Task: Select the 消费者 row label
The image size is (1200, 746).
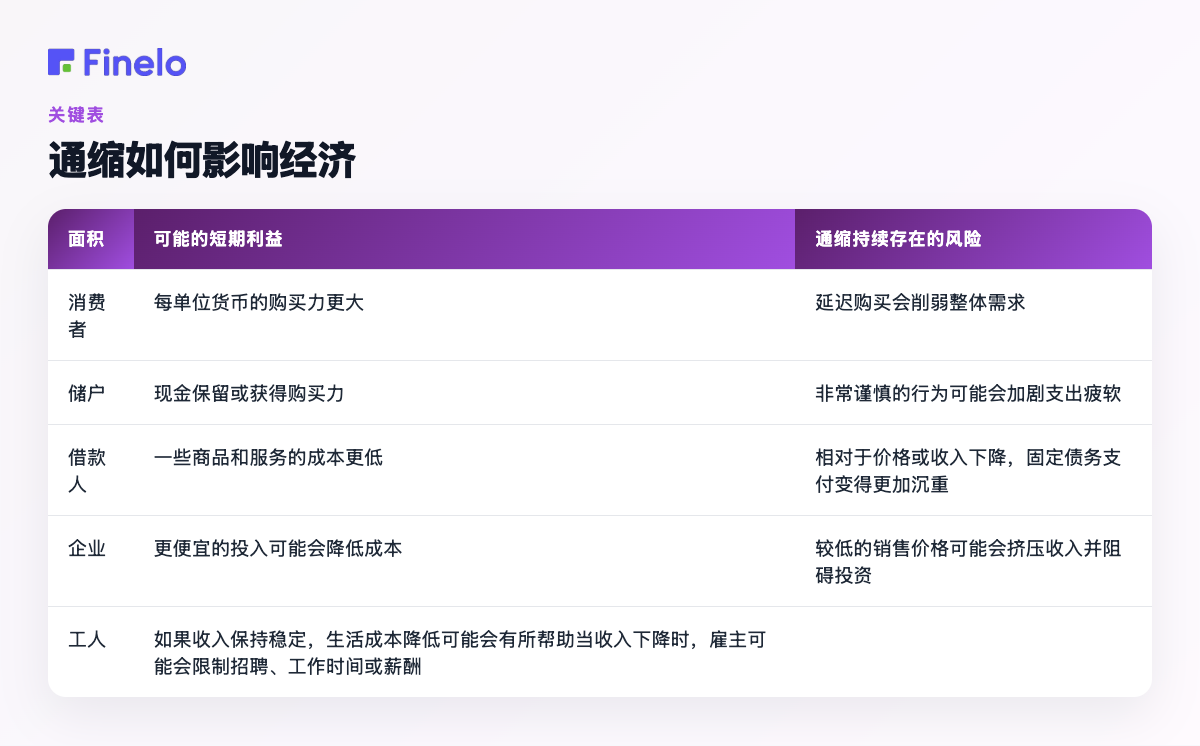Action: point(87,315)
